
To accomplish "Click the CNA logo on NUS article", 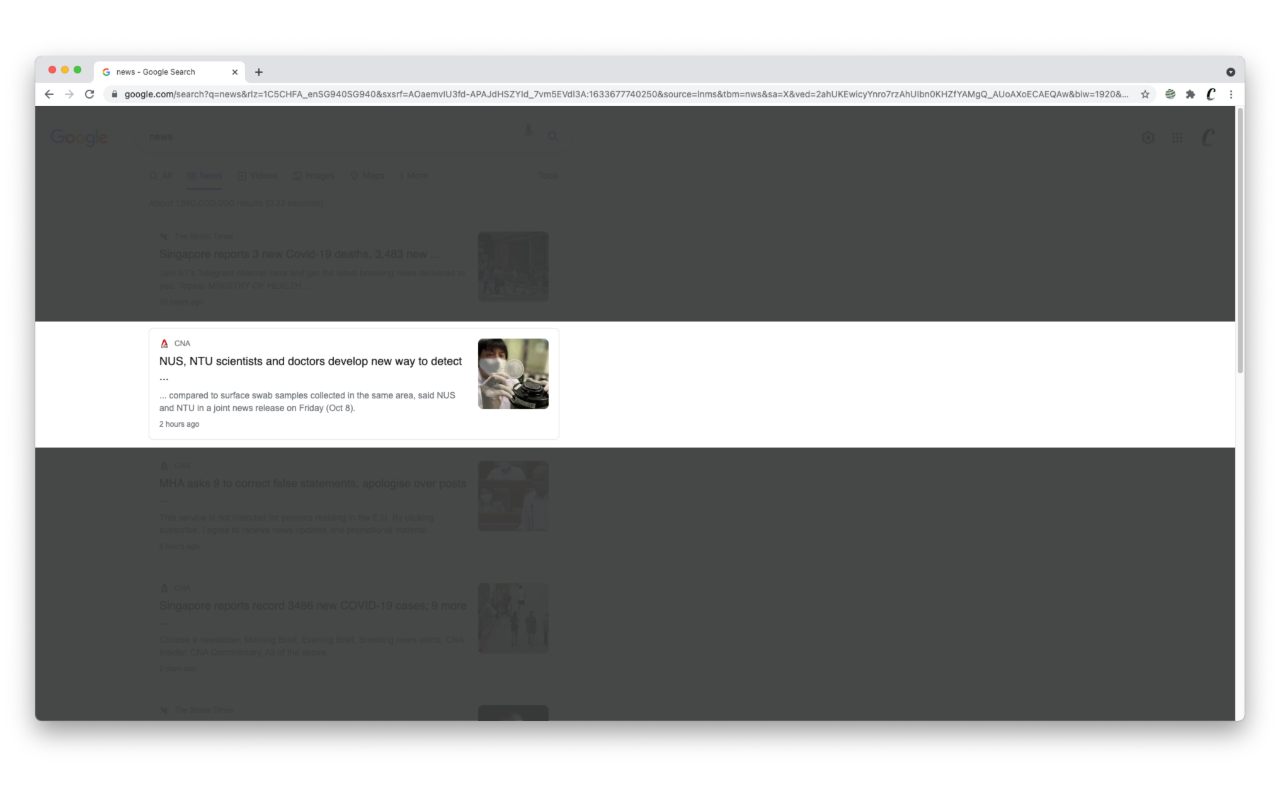I will 165,343.
